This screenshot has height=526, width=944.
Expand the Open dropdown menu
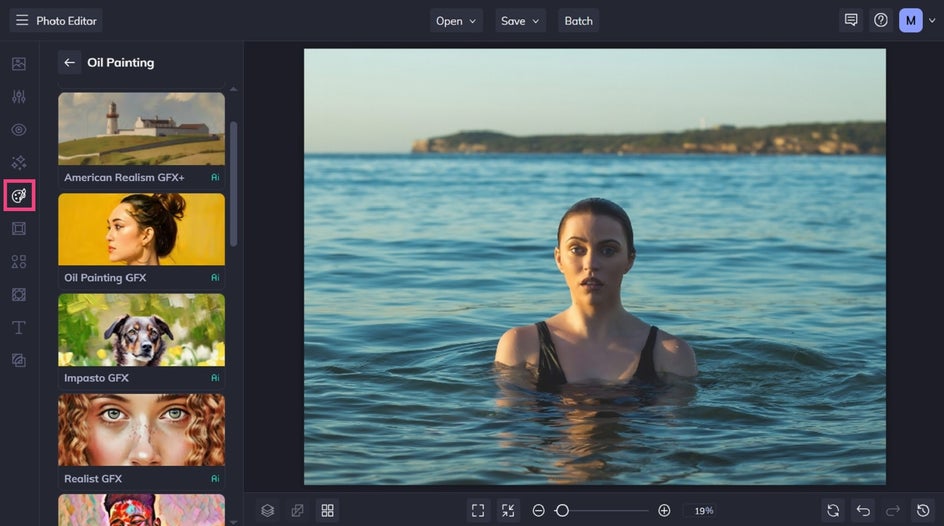456,21
